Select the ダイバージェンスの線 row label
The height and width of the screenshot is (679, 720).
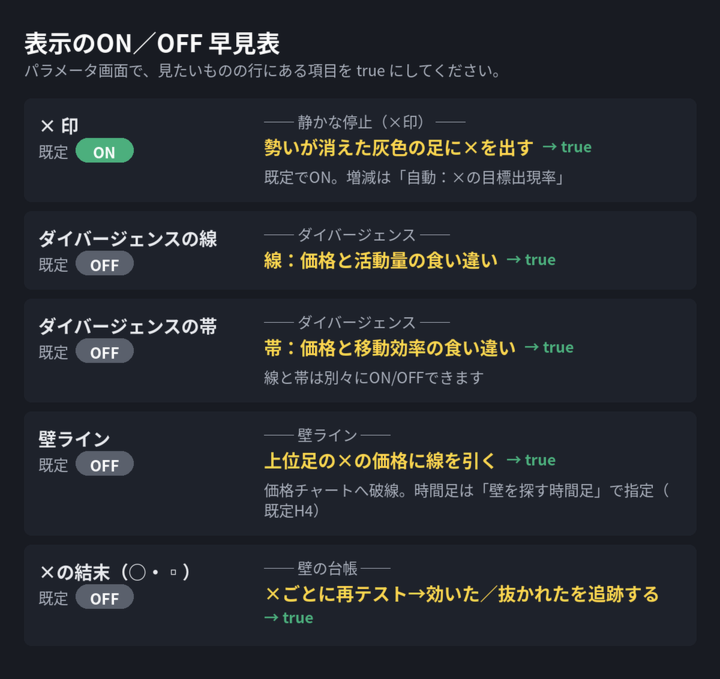click(x=128, y=239)
